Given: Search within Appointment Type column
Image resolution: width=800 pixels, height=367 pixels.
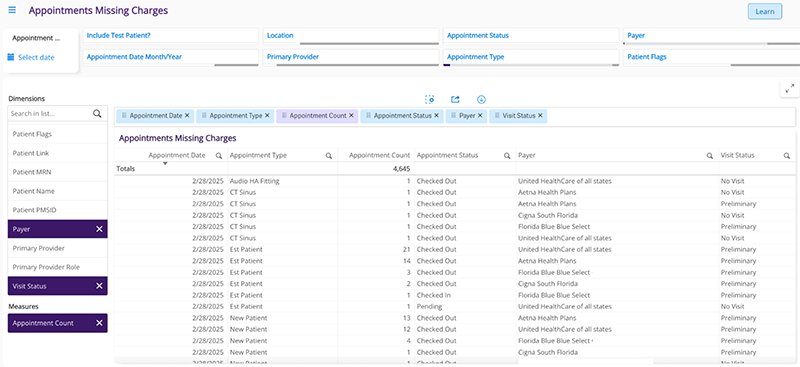Looking at the screenshot, I should [x=329, y=156].
